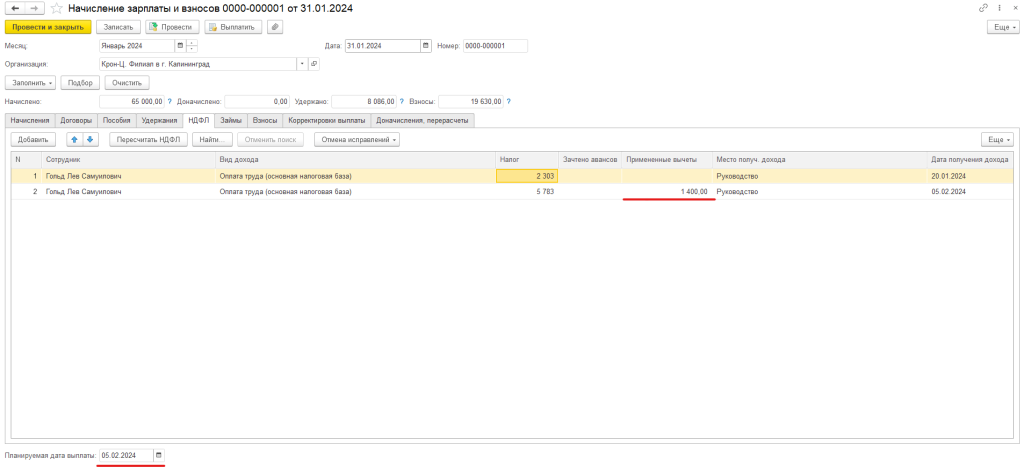Open the Взносы tab
Image resolution: width=1024 pixels, height=467 pixels.
tap(265, 120)
